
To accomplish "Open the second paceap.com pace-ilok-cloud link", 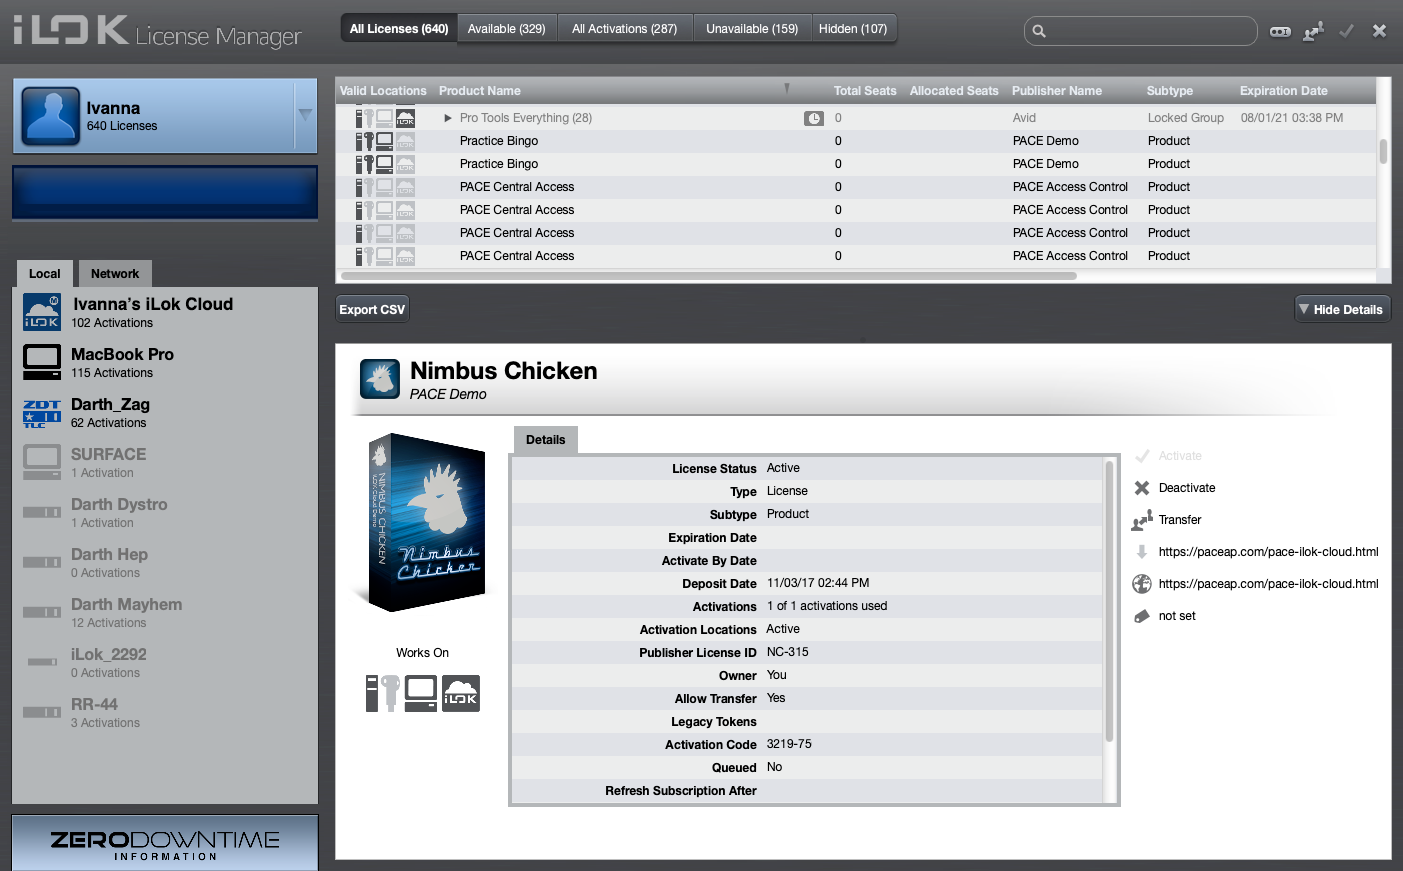I will [x=1268, y=584].
